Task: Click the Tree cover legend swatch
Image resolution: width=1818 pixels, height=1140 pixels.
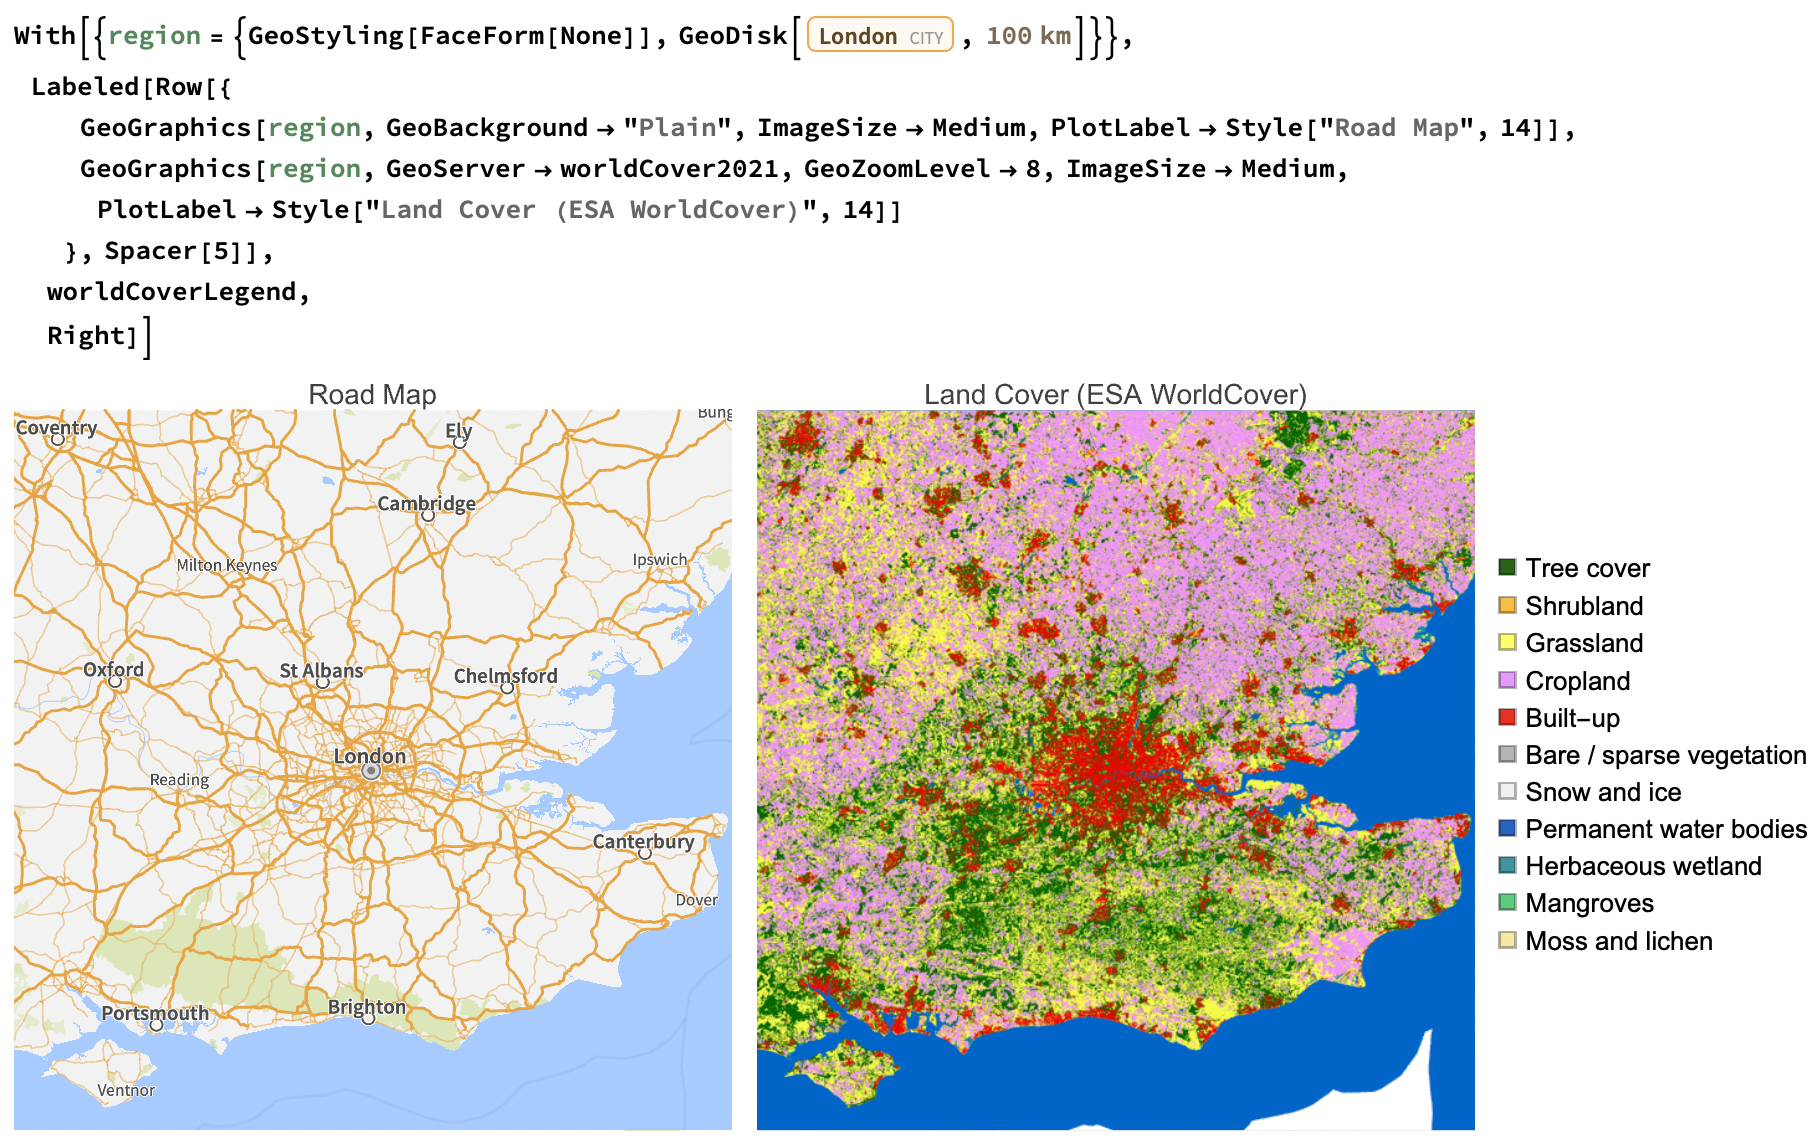Action: (x=1507, y=568)
